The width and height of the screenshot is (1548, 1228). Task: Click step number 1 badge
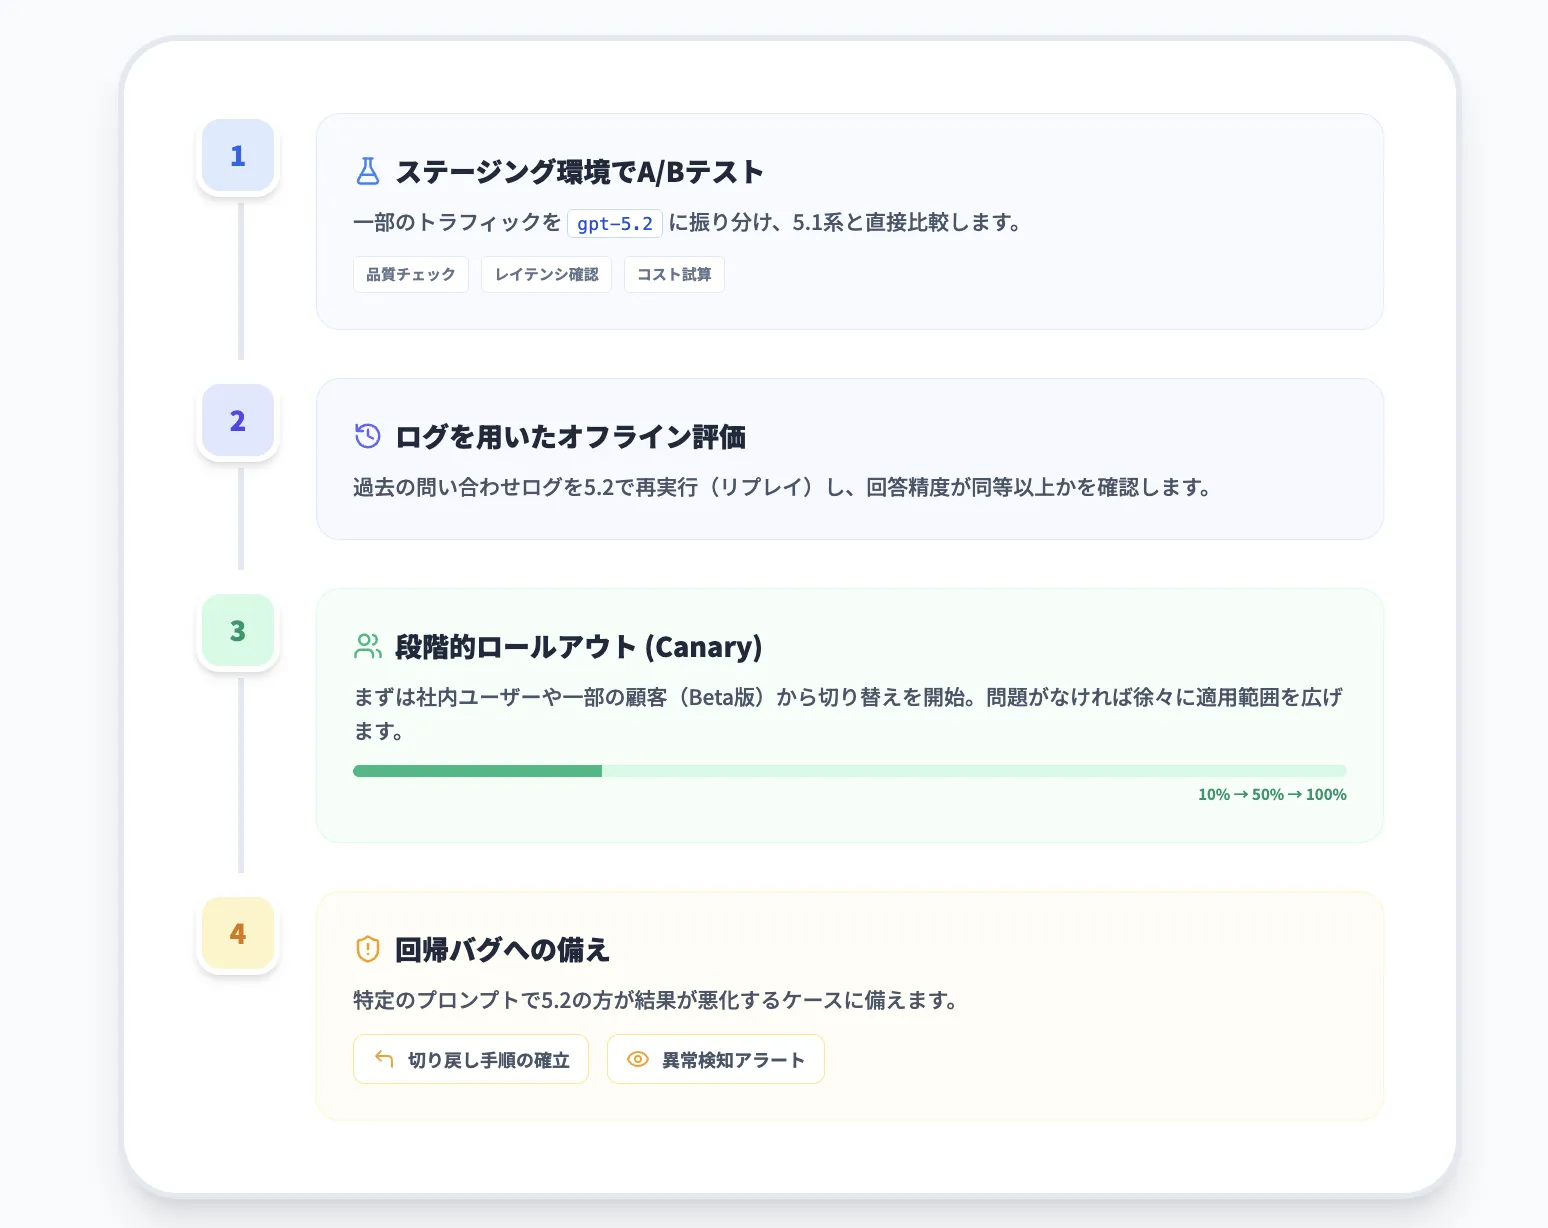click(237, 155)
